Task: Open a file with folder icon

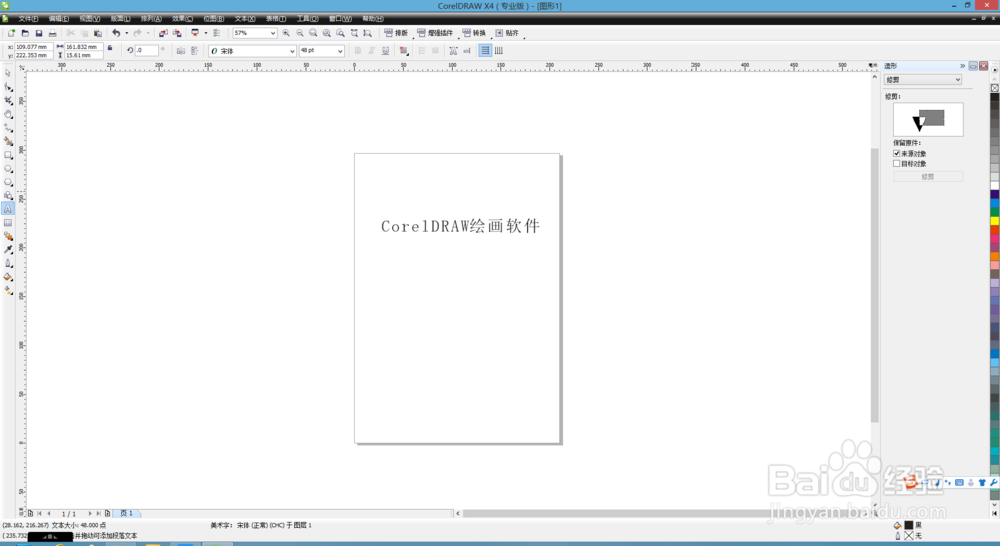Action: tap(26, 33)
